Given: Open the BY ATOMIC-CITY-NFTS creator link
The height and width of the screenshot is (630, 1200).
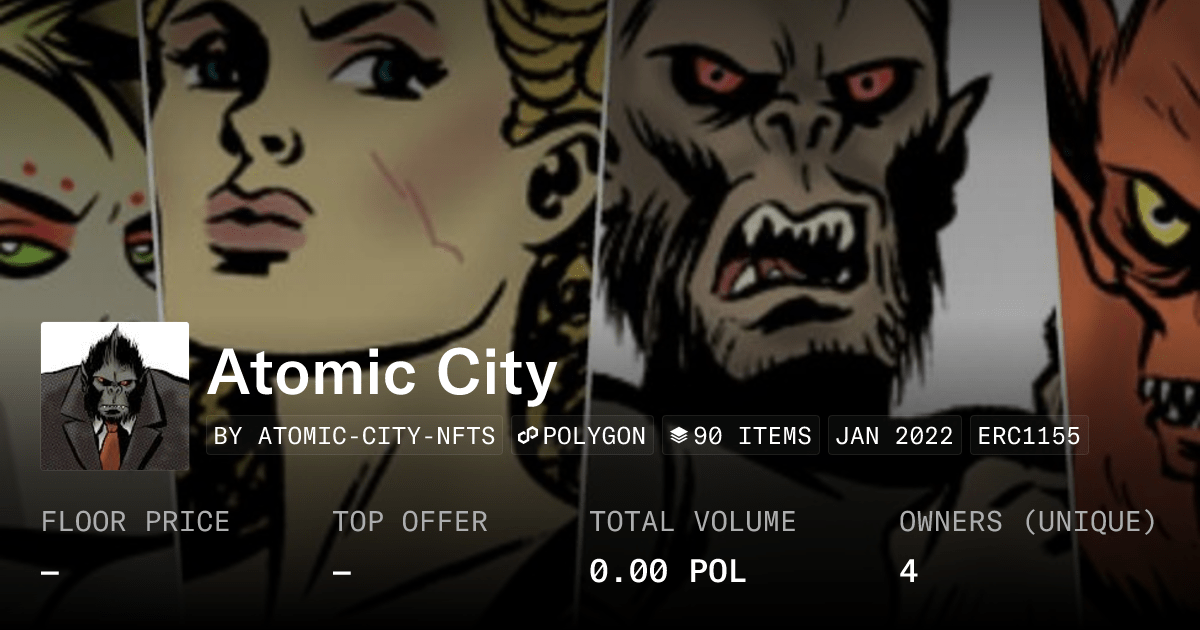Looking at the screenshot, I should pos(355,436).
